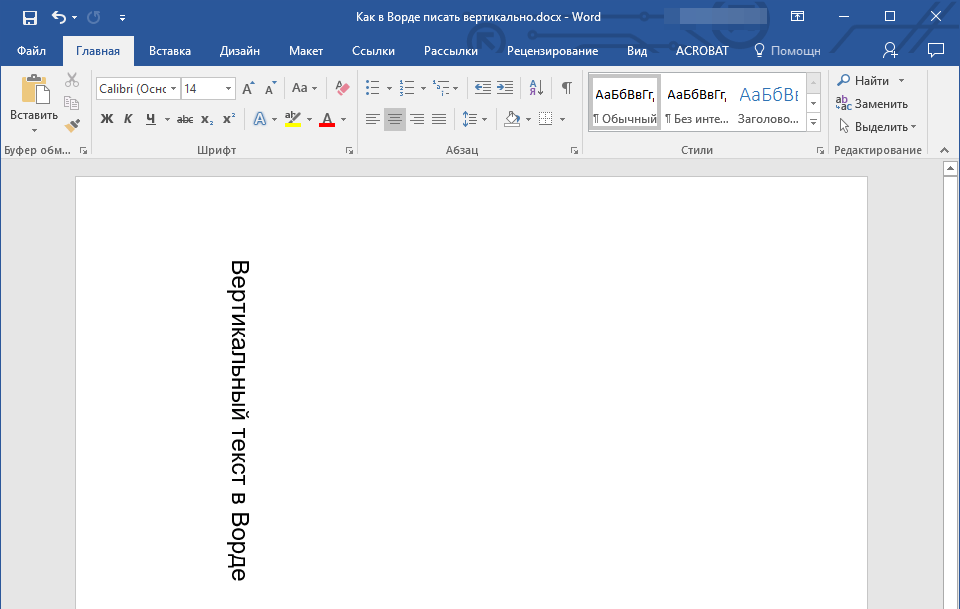This screenshot has width=960, height=609.
Task: Click the Clear All Formatting eraser icon
Action: pos(343,88)
